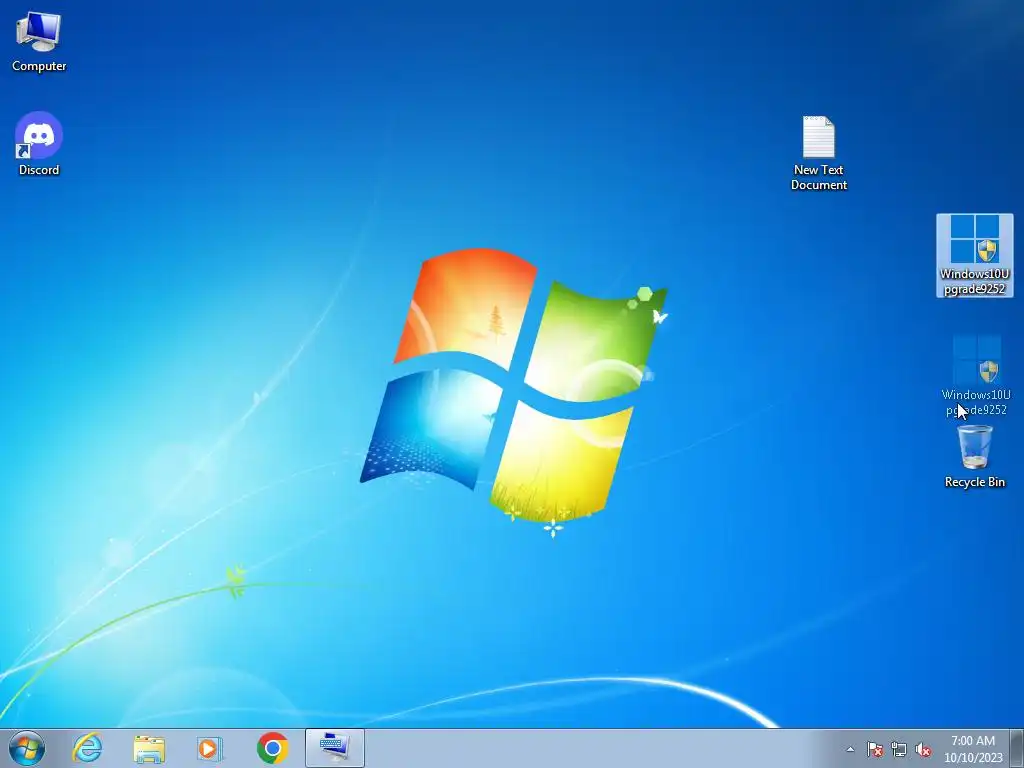Viewport: 1024px width, 768px height.
Task: Launch Internet Explorer from the taskbar
Action: tap(88, 748)
